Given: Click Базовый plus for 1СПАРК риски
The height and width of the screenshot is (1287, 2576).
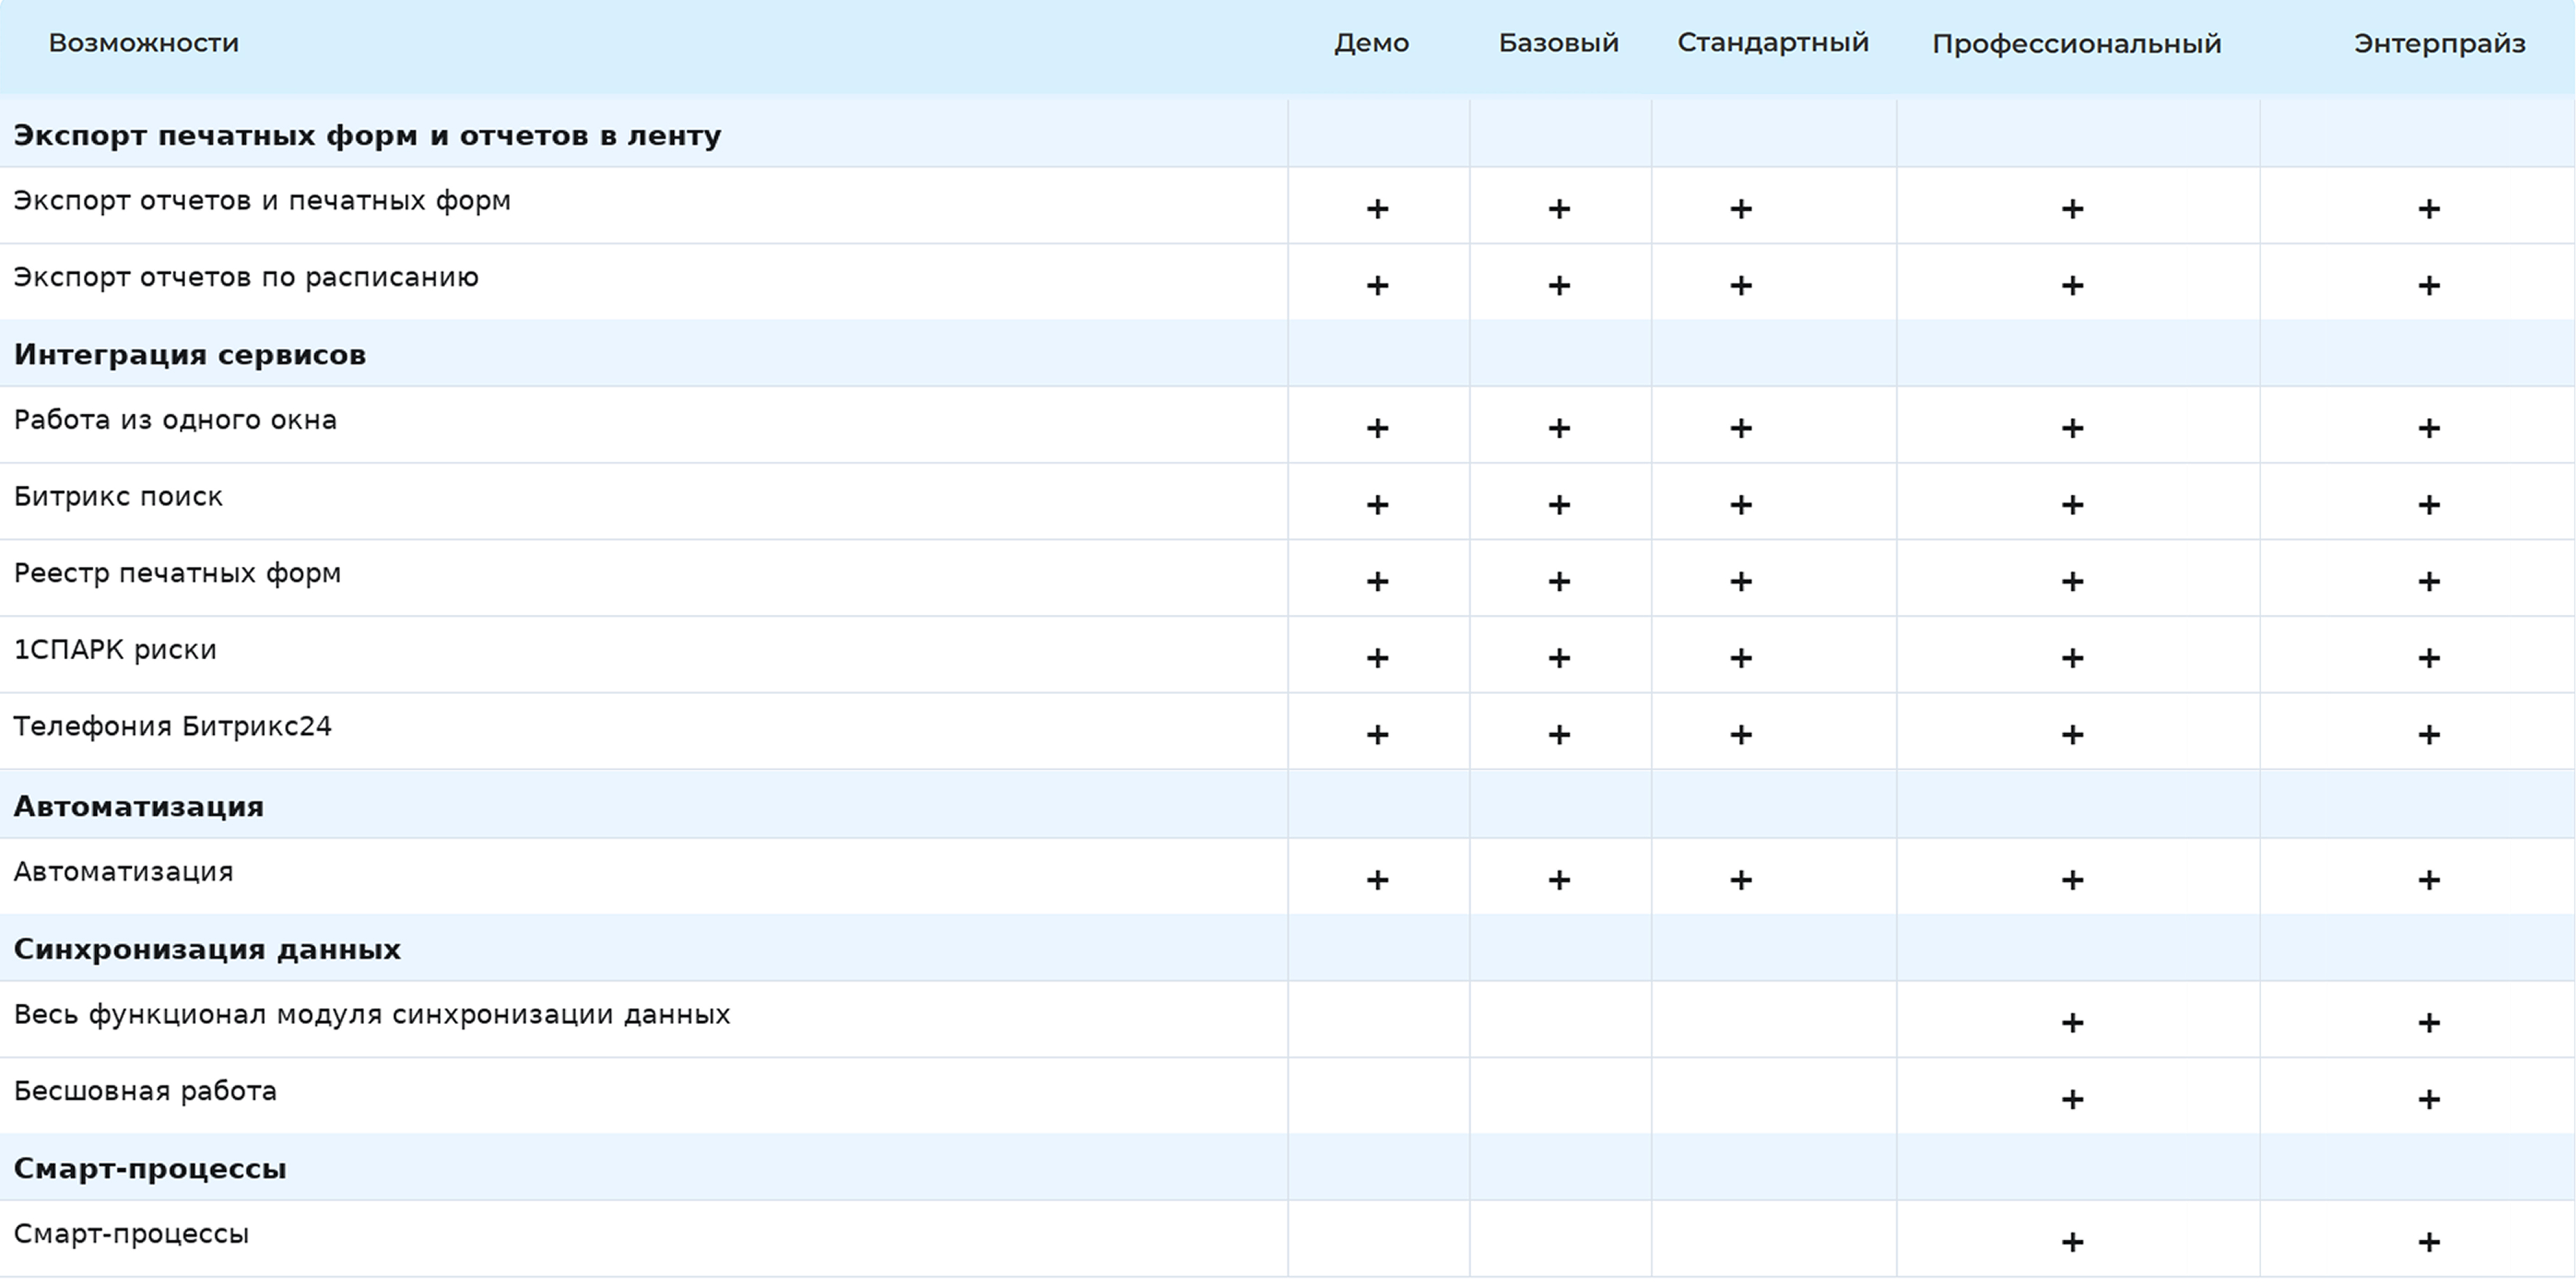Looking at the screenshot, I should click(x=1559, y=659).
